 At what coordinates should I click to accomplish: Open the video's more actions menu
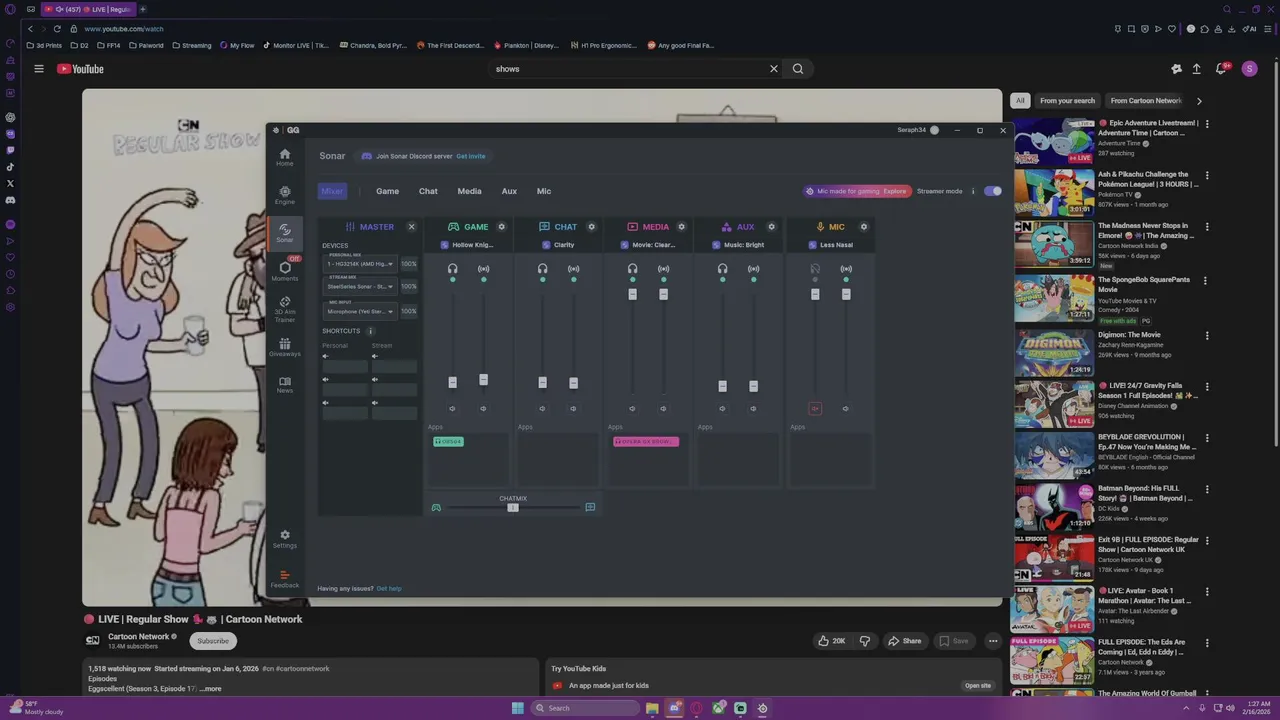click(x=993, y=641)
